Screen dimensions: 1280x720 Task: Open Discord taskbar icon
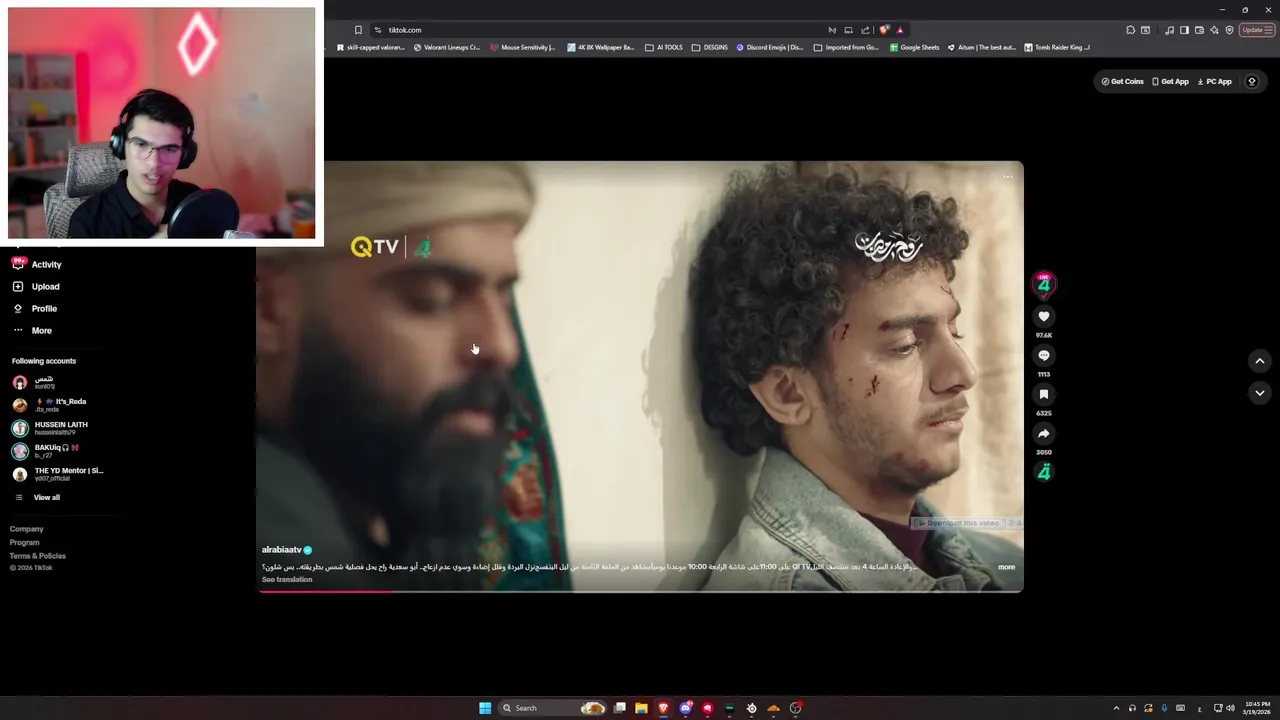tap(685, 708)
